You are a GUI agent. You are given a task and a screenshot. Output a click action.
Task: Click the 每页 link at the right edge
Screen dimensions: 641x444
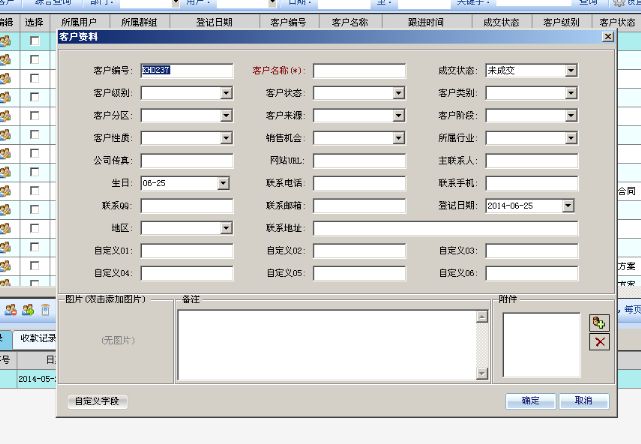pos(632,310)
